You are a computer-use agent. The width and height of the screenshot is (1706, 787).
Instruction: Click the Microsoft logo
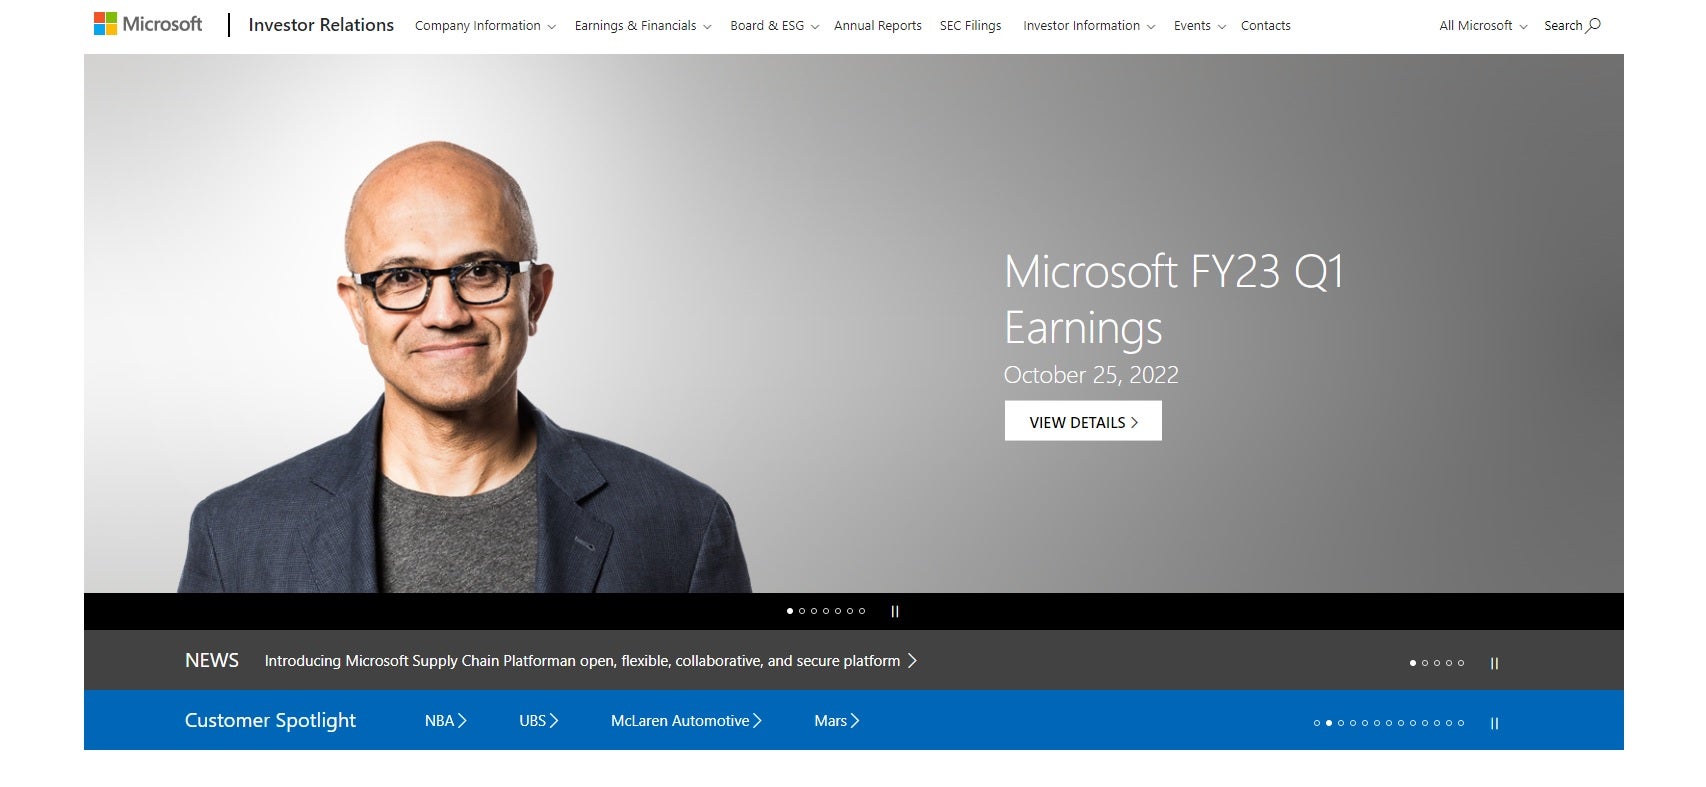[148, 24]
